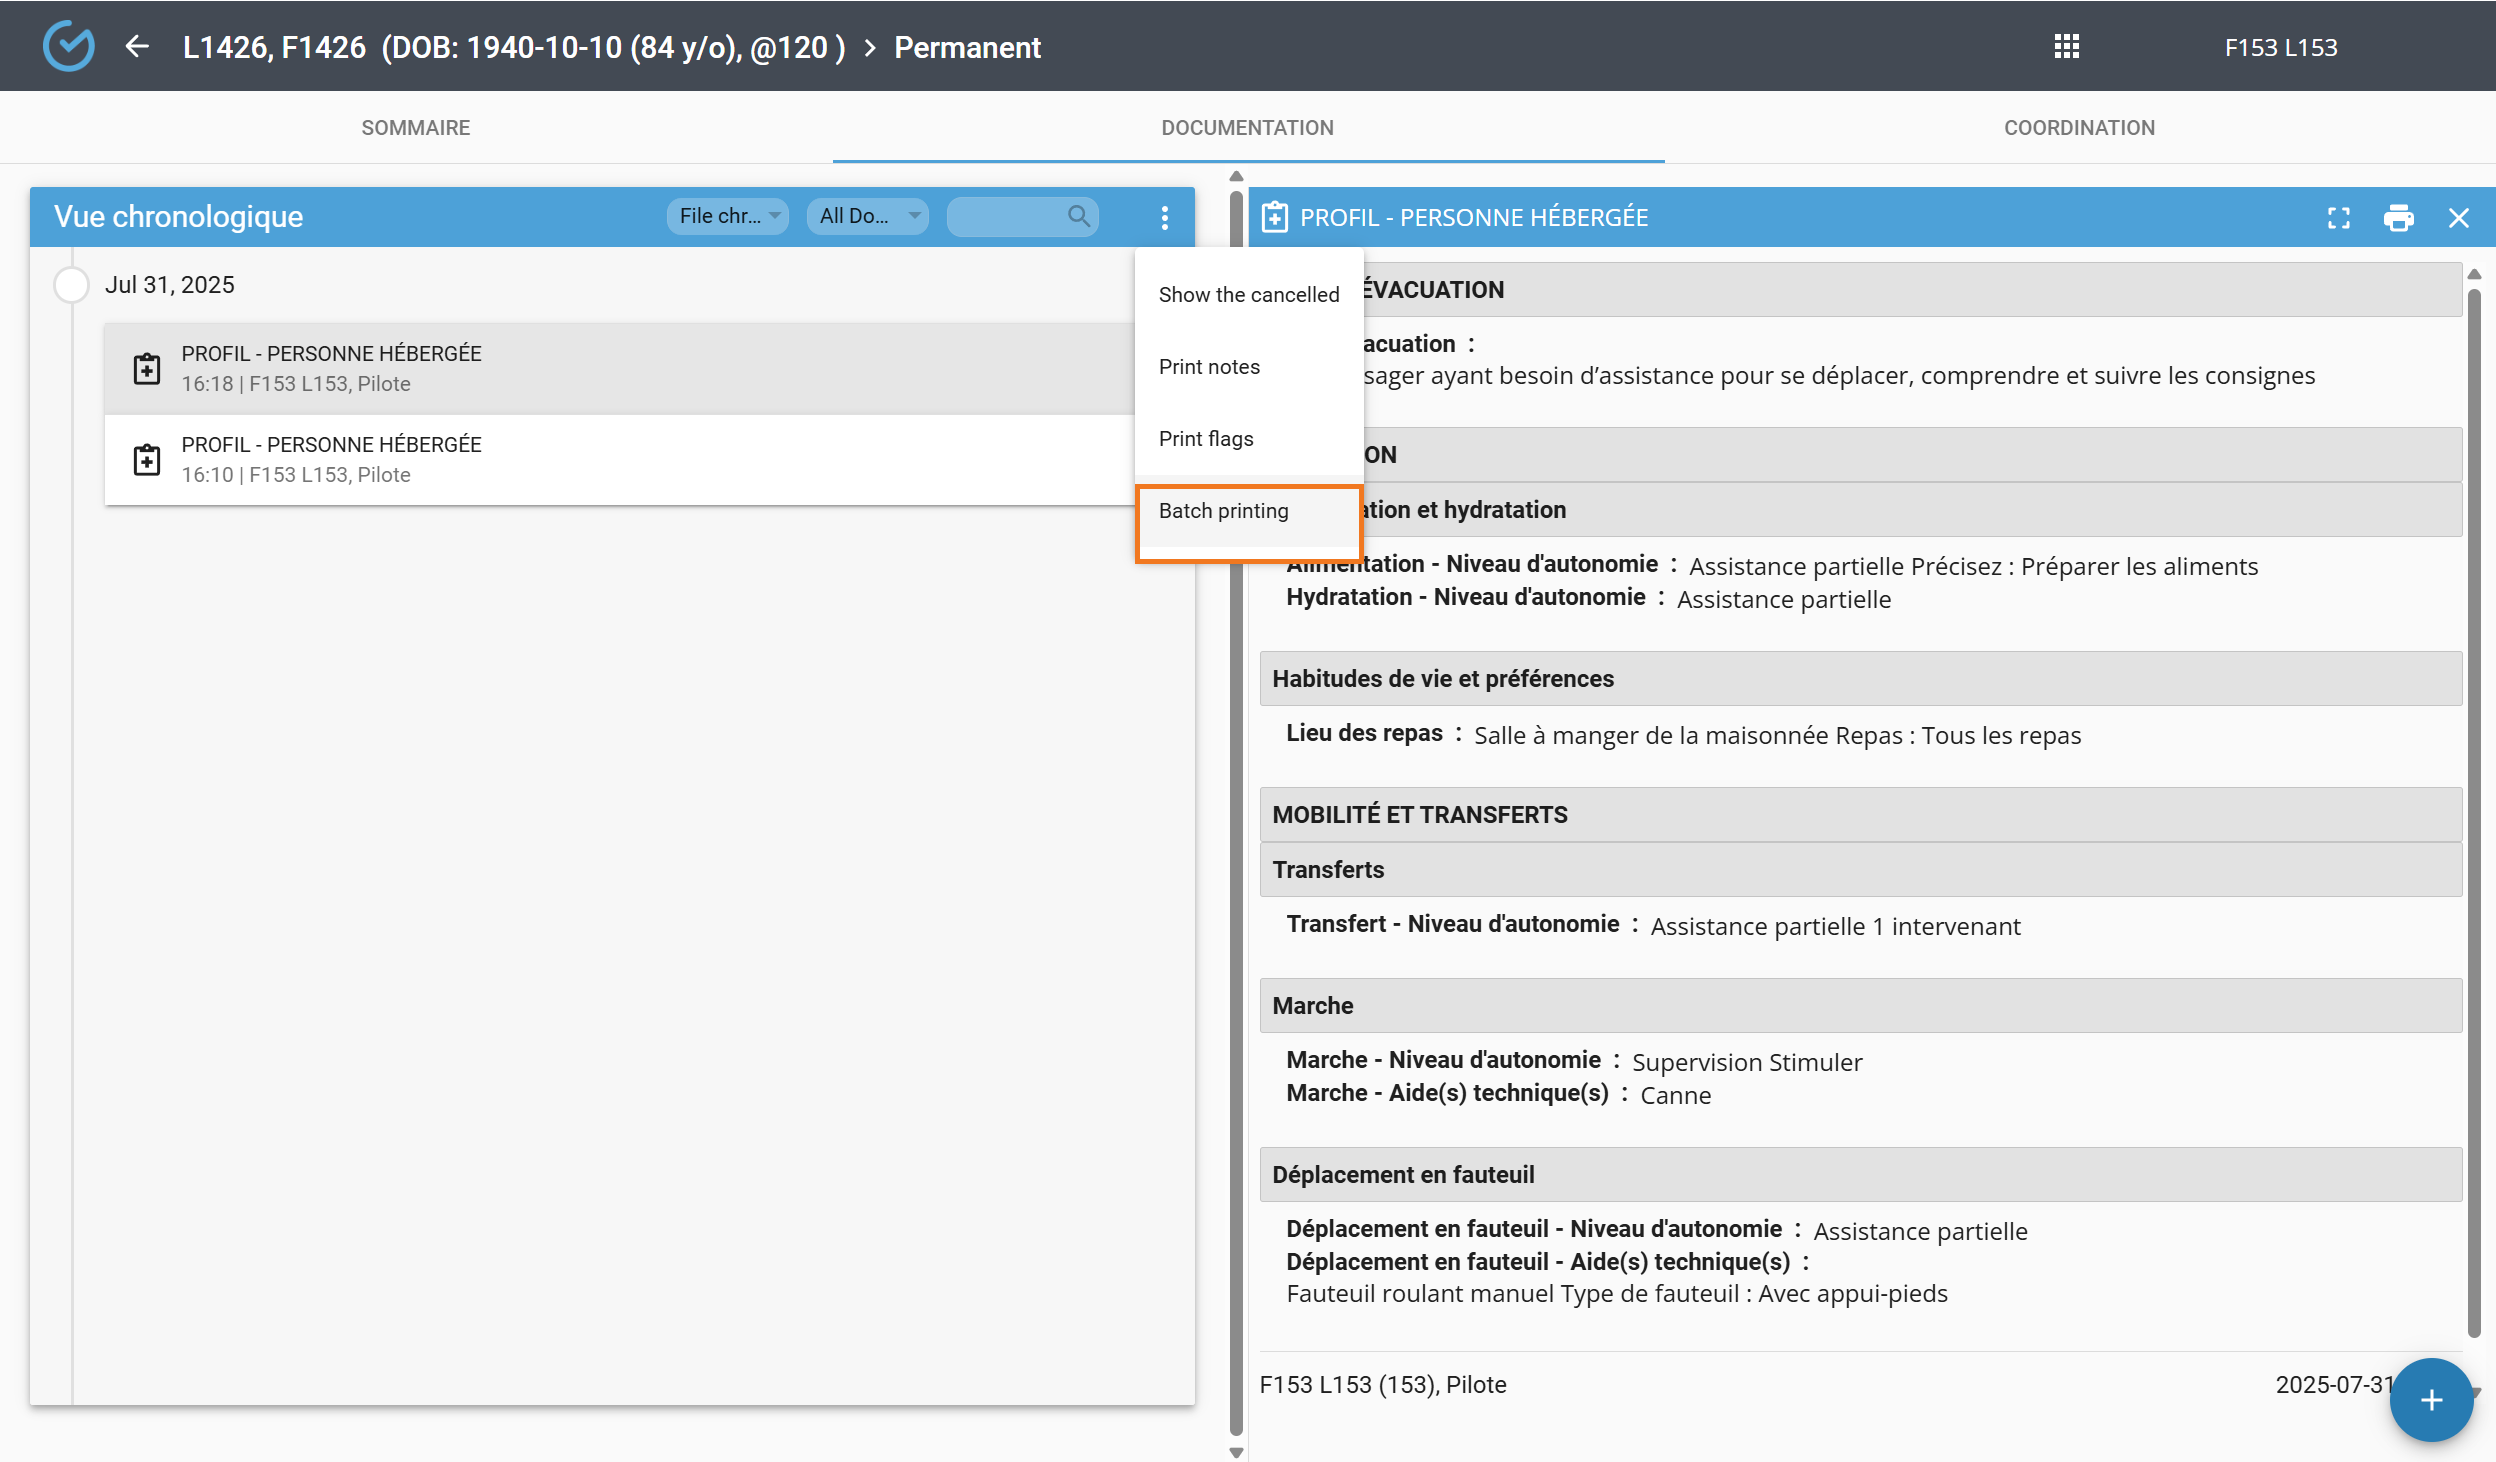Close the PROFIL - PERSONNE HÉBERGÉE panel
Image resolution: width=2496 pixels, height=1462 pixels.
coord(2458,218)
